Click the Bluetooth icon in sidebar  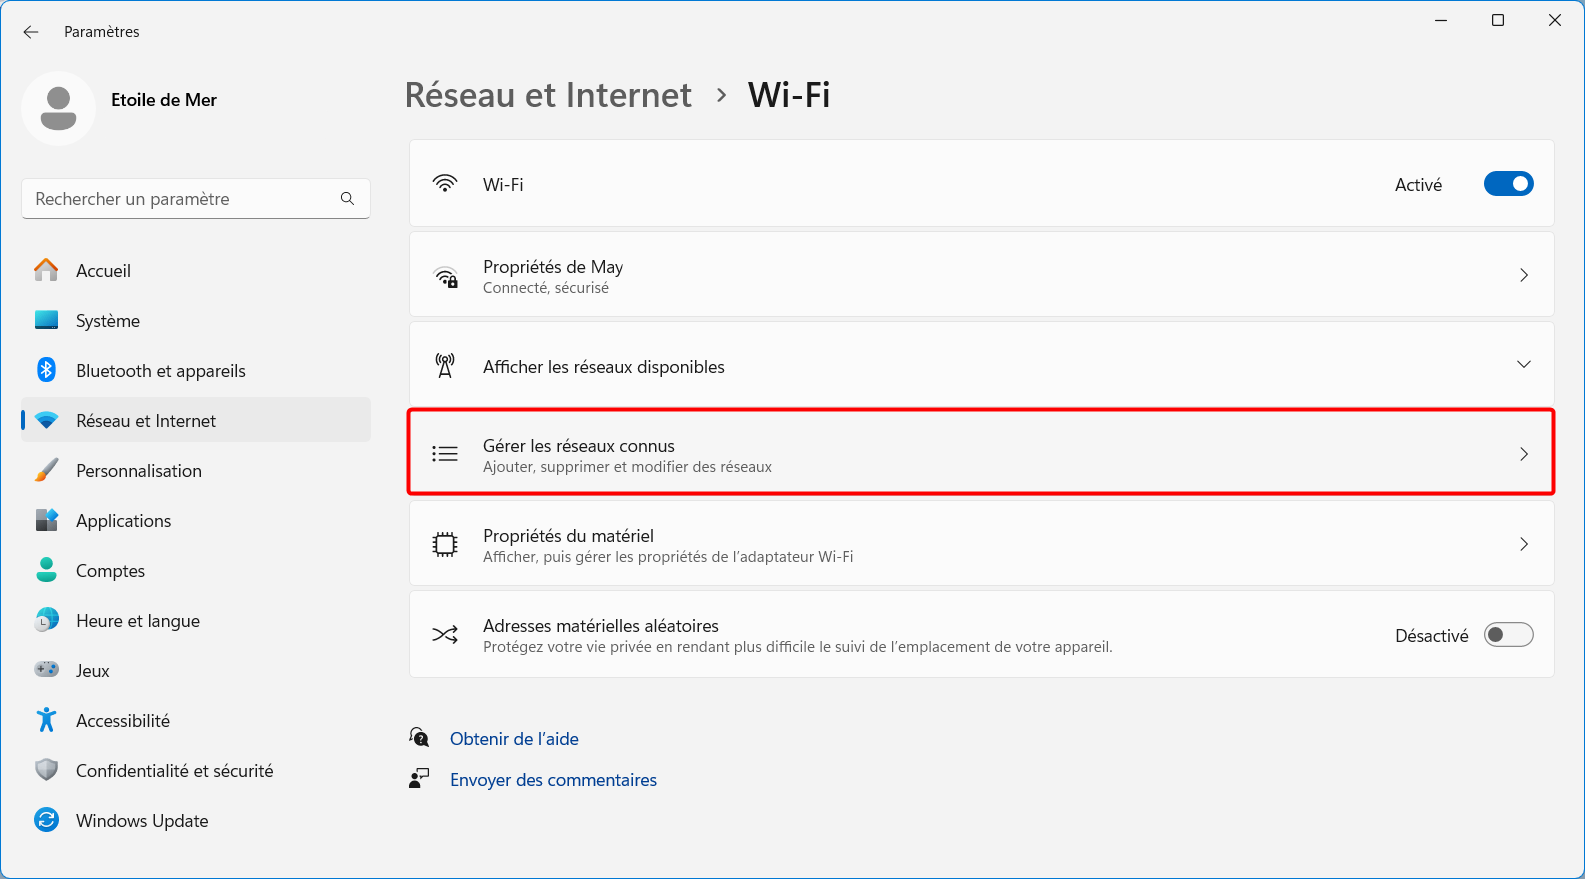point(46,370)
